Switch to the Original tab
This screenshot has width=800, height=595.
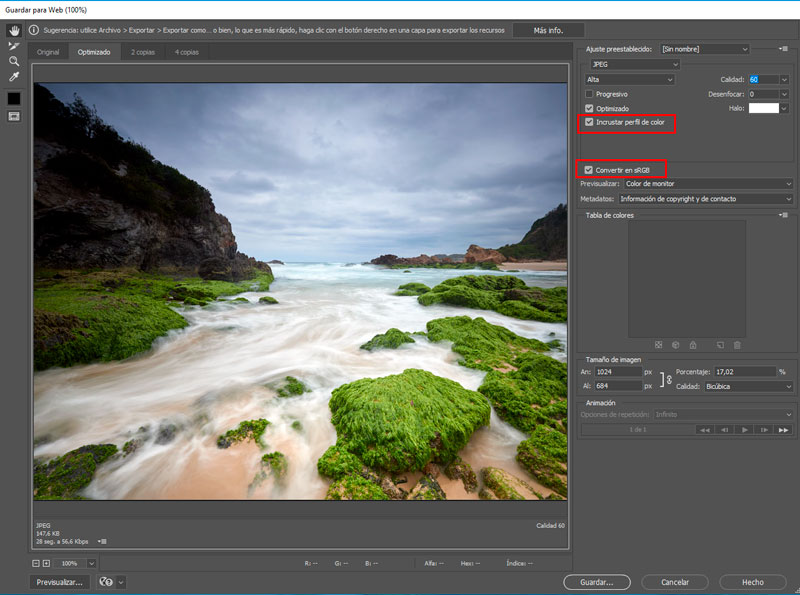[x=48, y=51]
